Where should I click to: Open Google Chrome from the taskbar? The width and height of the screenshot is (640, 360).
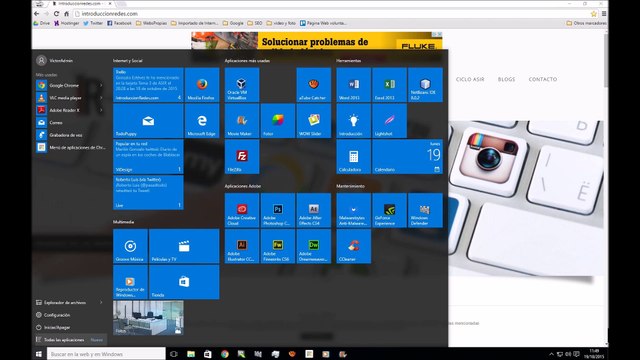pyautogui.click(x=224, y=354)
